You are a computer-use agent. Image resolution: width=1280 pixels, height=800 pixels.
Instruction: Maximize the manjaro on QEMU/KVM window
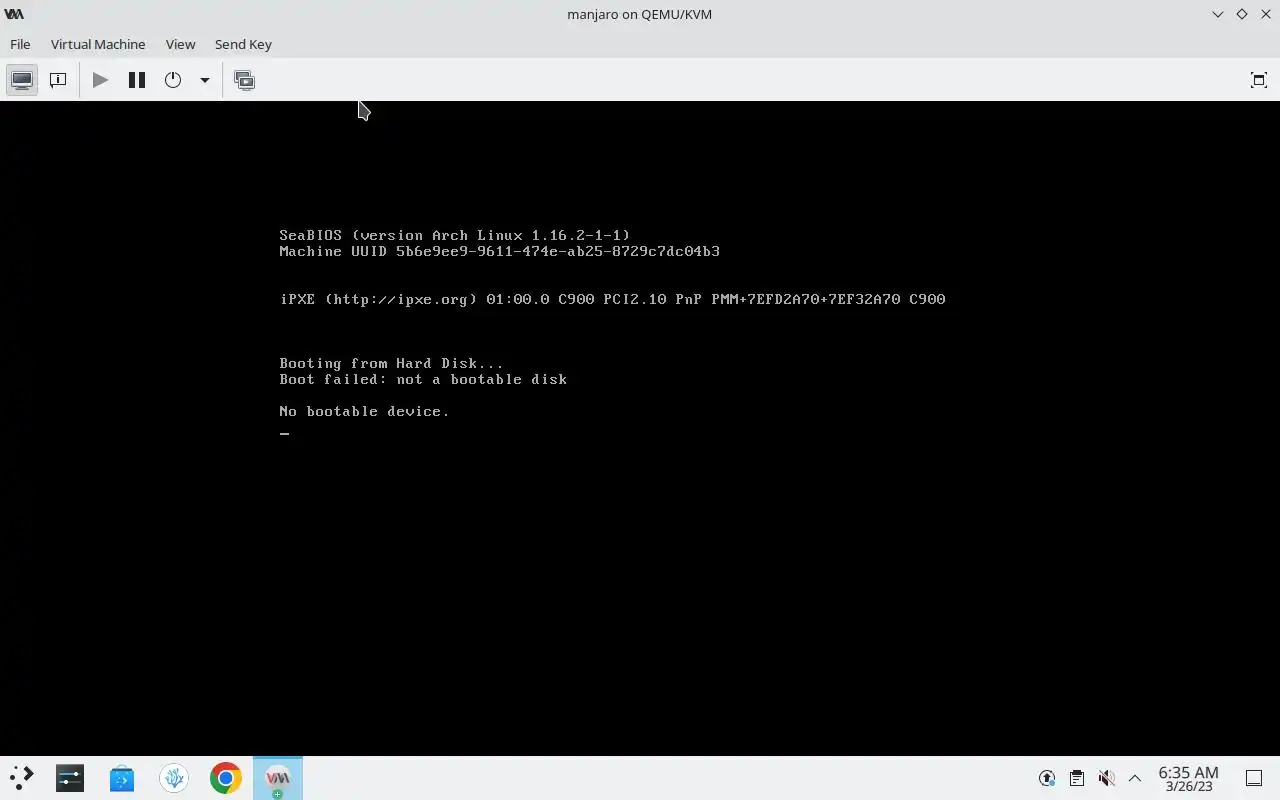pos(1241,14)
